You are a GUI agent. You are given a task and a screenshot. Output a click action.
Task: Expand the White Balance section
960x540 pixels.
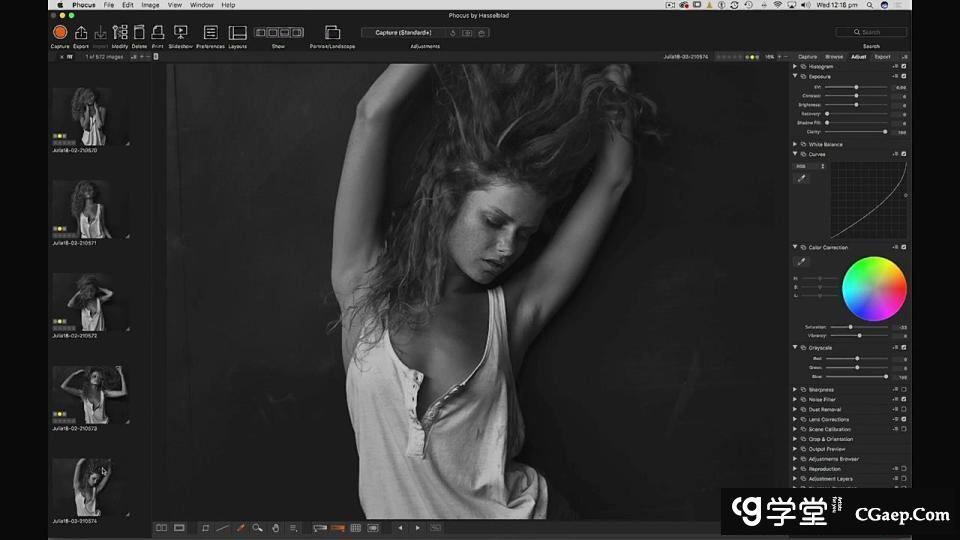(x=796, y=144)
